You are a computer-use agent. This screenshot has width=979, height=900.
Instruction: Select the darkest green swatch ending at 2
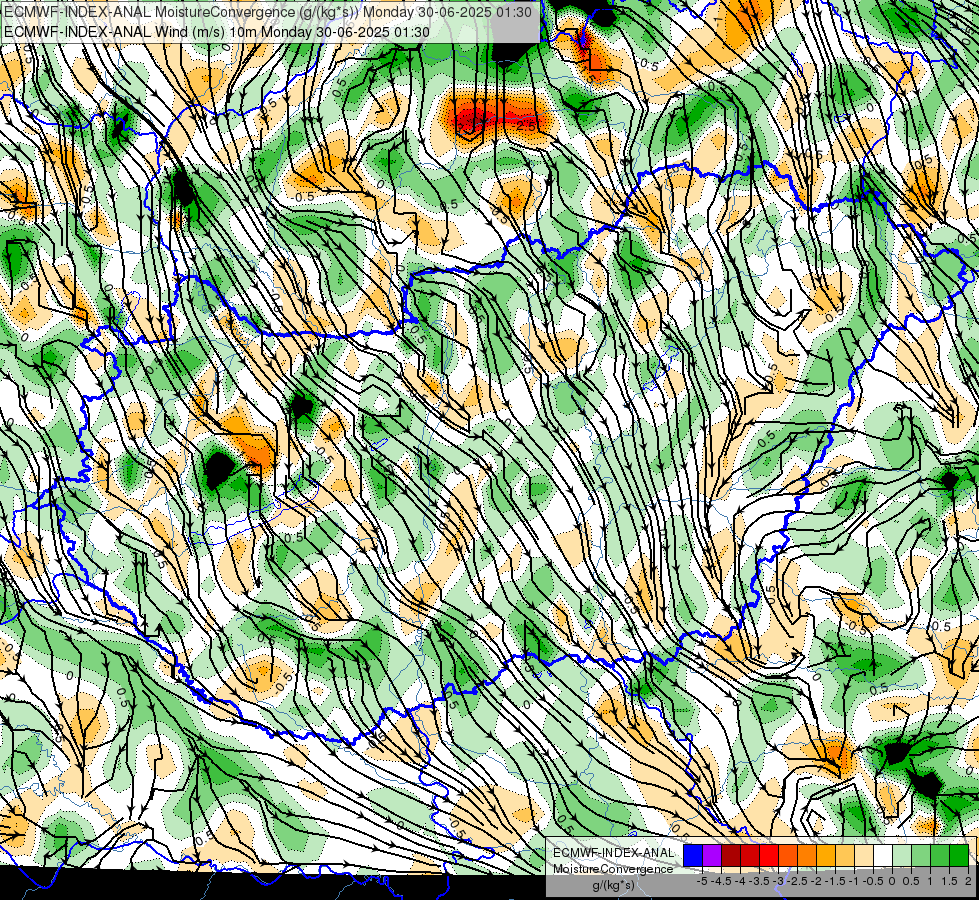[959, 855]
